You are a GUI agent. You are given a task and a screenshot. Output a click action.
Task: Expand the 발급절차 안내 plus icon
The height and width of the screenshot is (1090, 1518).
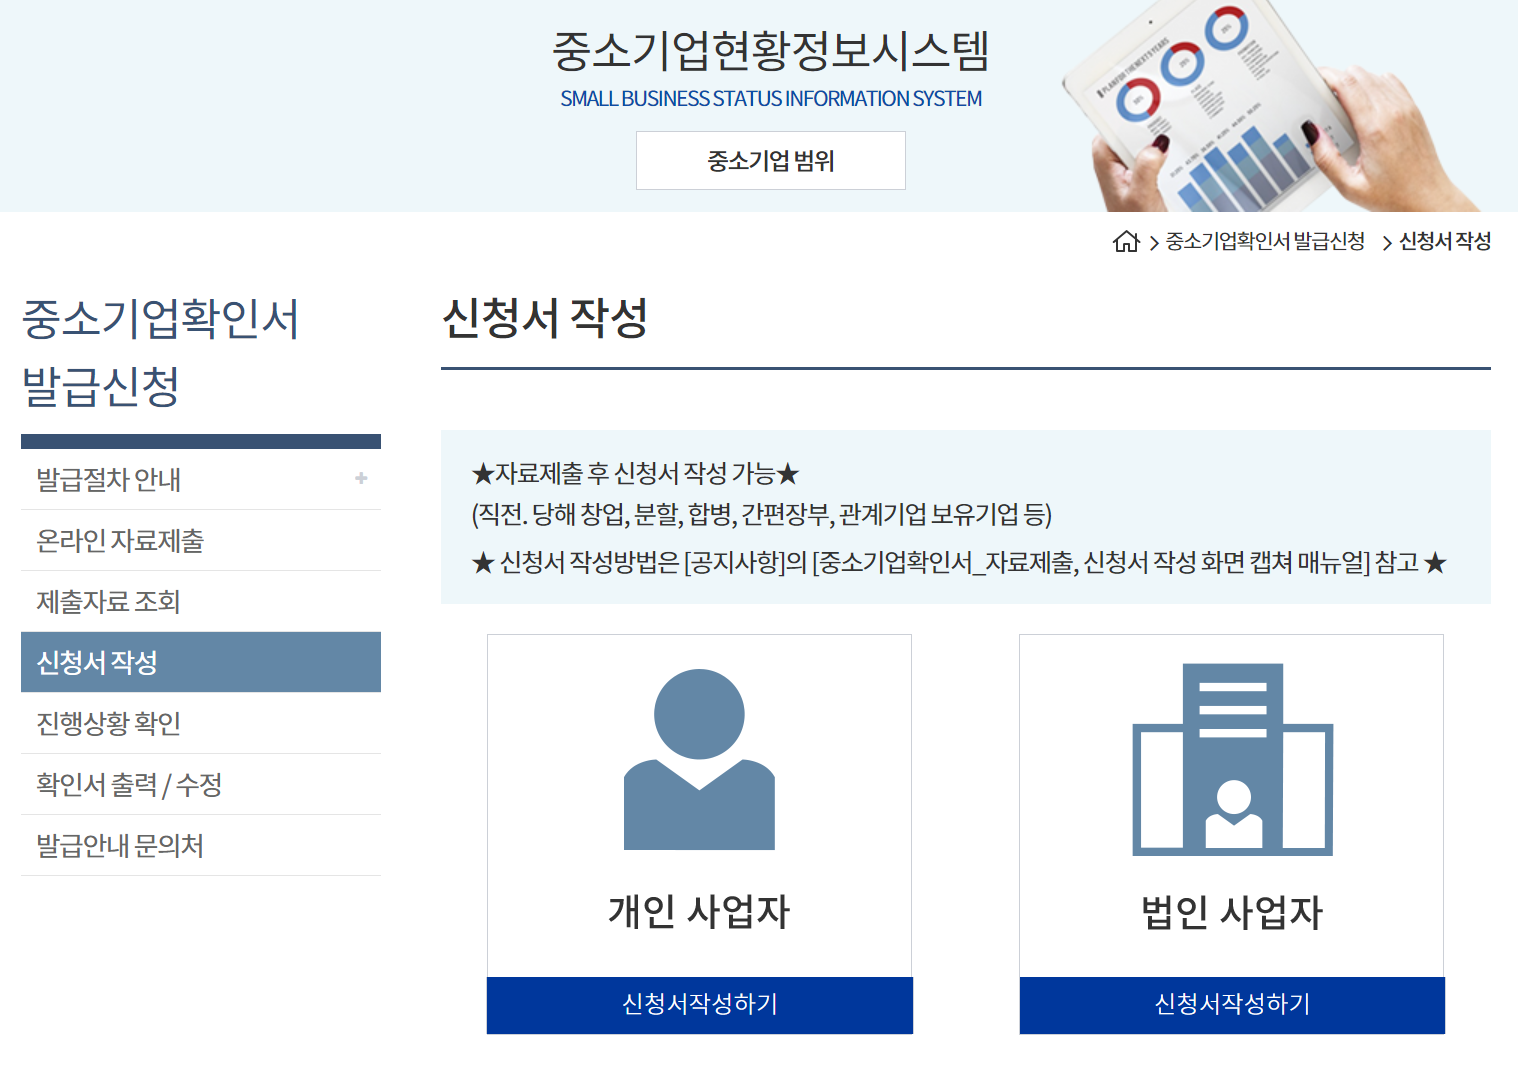click(361, 479)
